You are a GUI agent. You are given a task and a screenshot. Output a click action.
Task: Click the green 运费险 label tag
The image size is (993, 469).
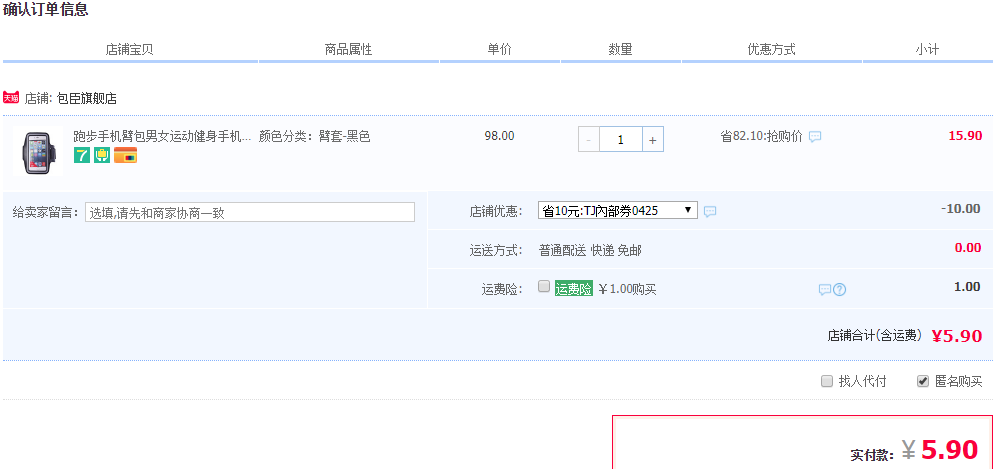pyautogui.click(x=574, y=289)
